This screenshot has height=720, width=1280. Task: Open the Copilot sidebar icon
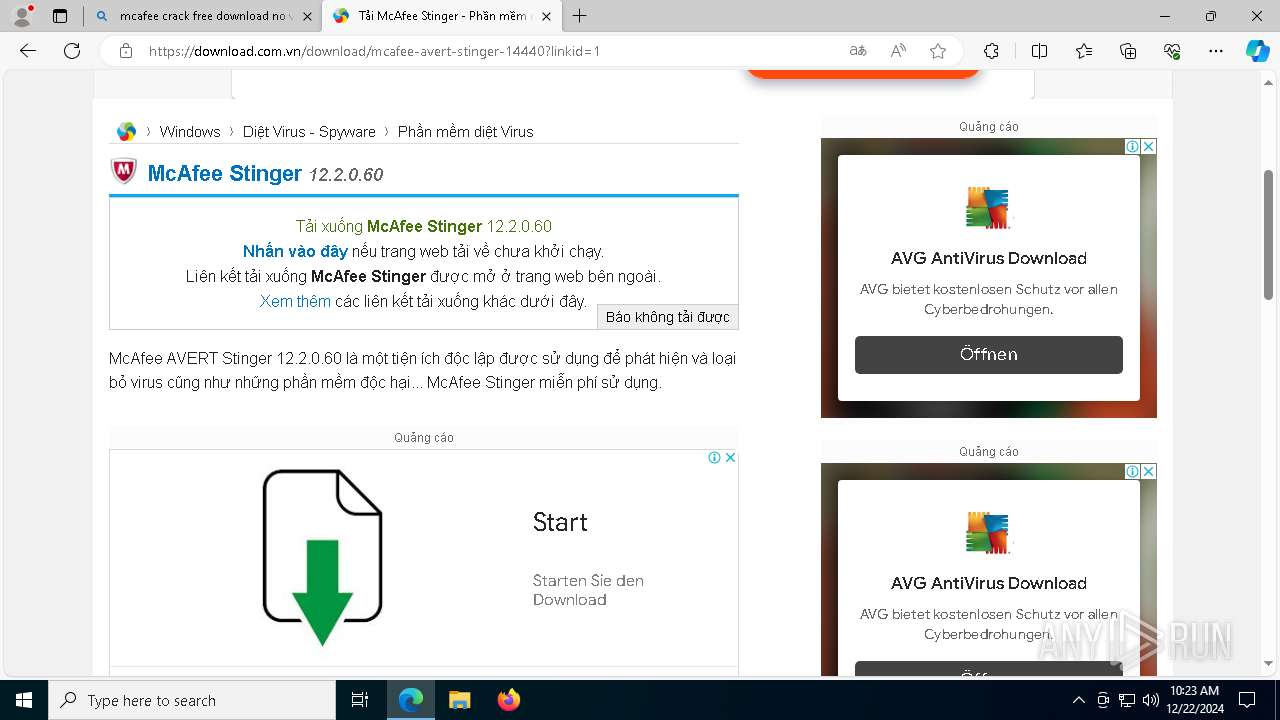click(1257, 51)
